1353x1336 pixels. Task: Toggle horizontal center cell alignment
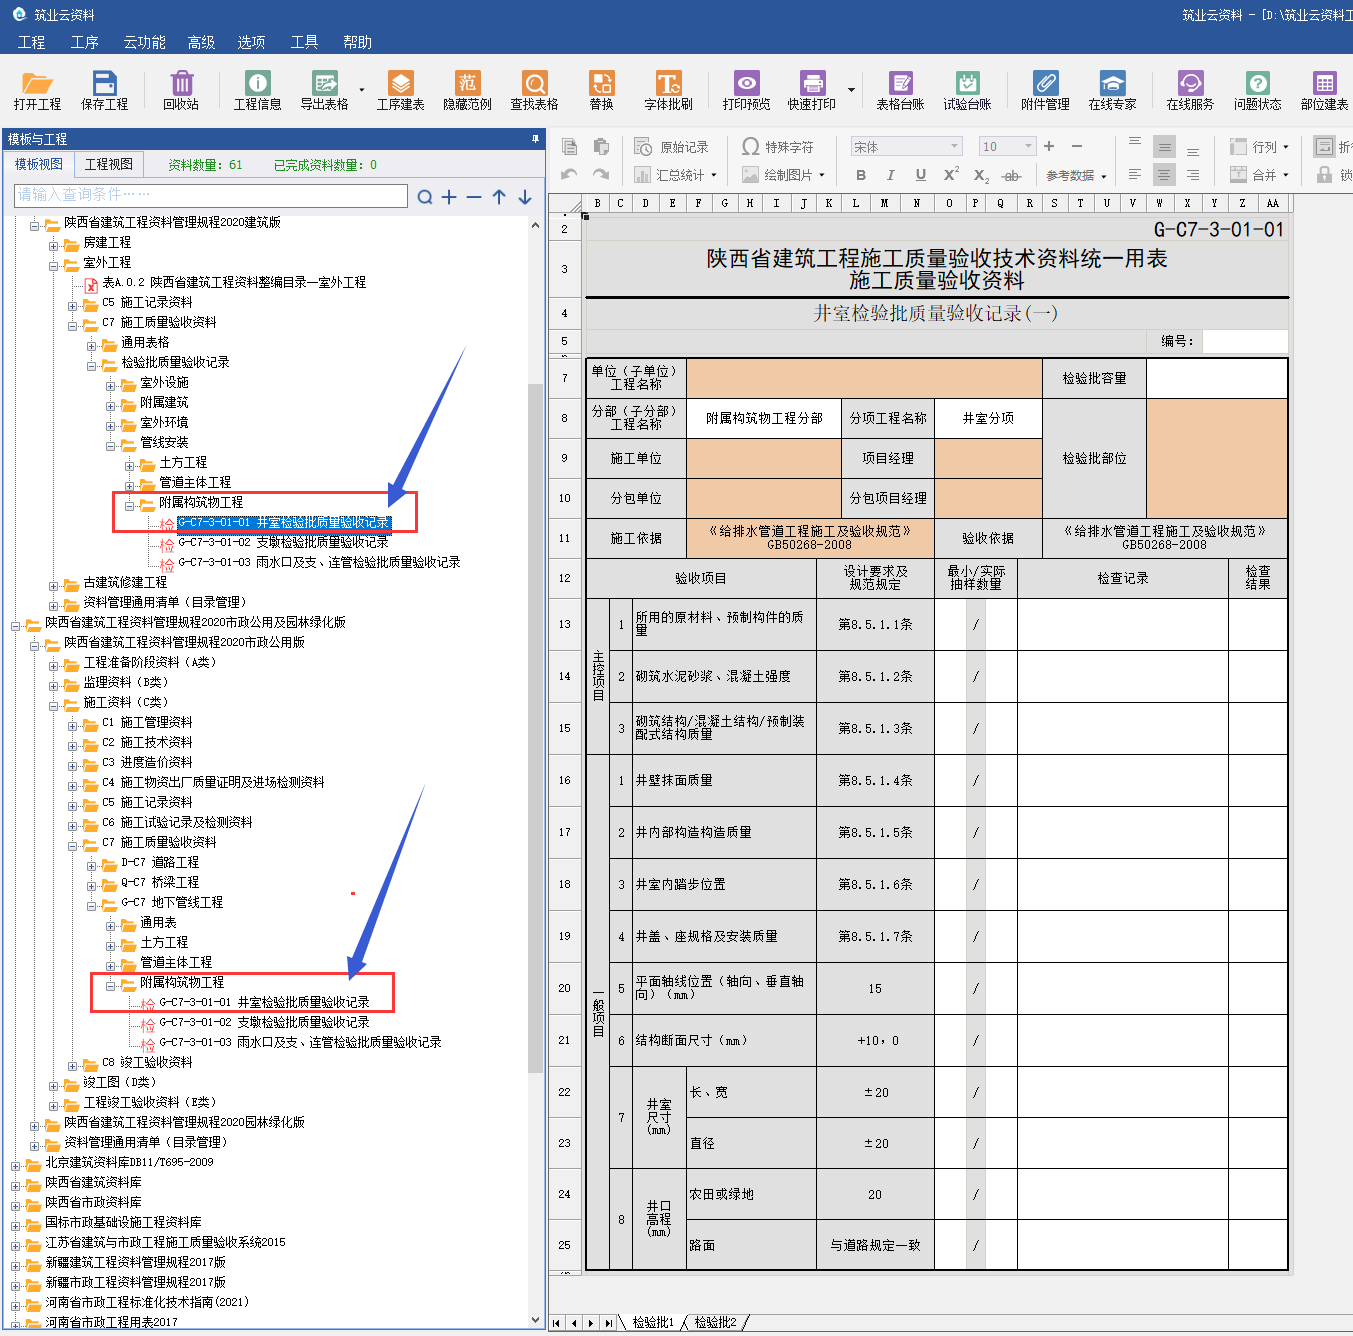[x=1164, y=174]
